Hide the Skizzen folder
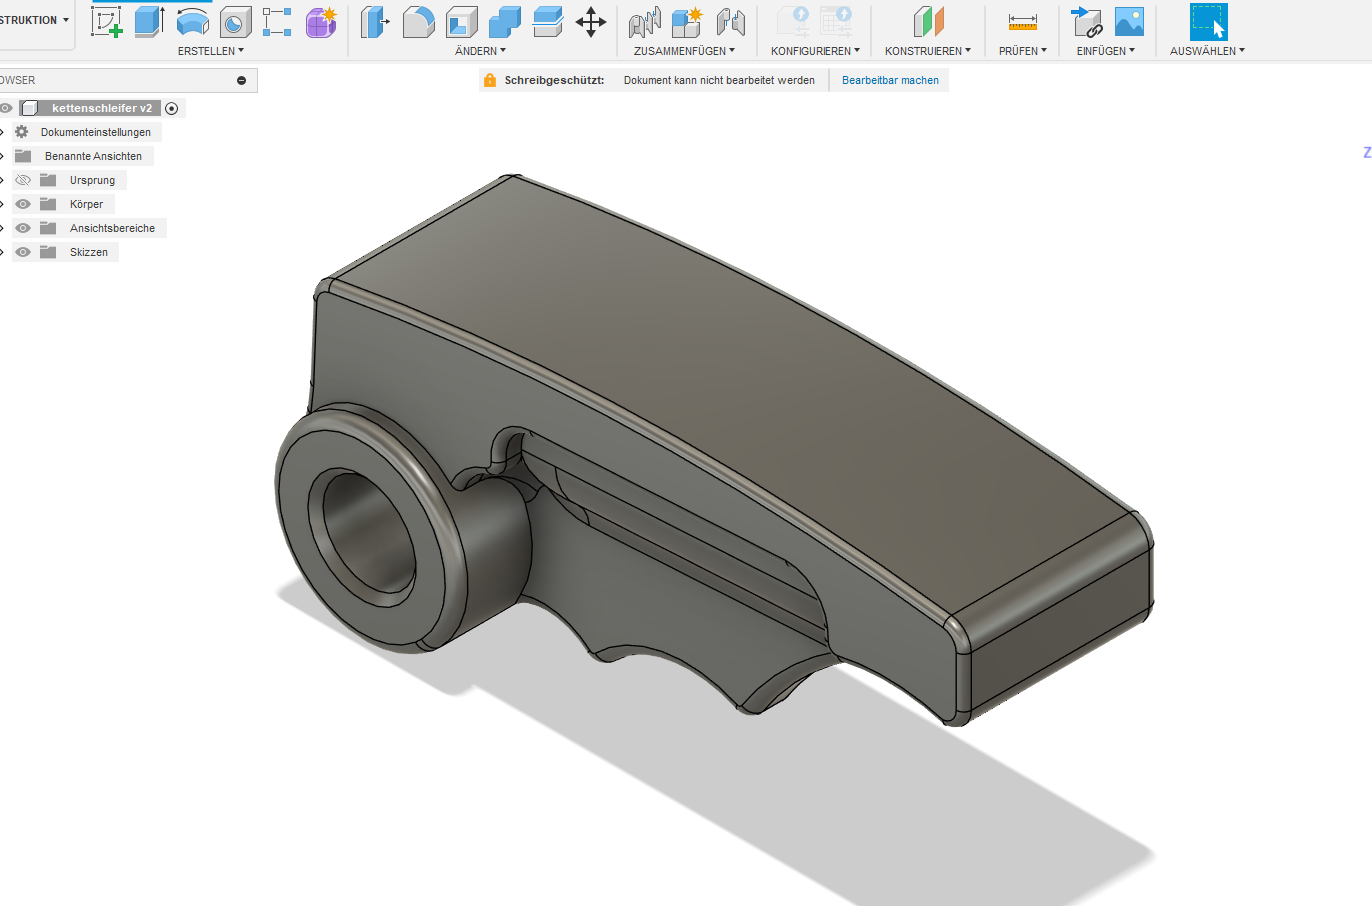1372x906 pixels. (23, 252)
